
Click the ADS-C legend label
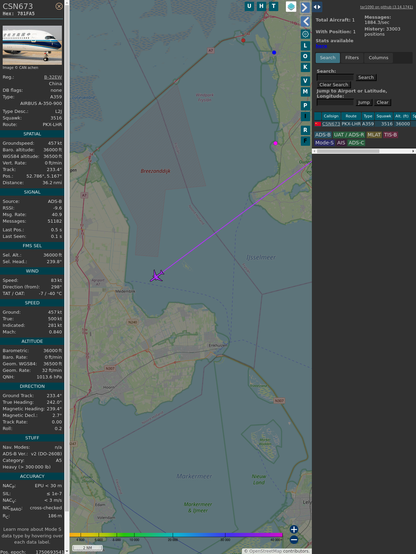tap(356, 143)
